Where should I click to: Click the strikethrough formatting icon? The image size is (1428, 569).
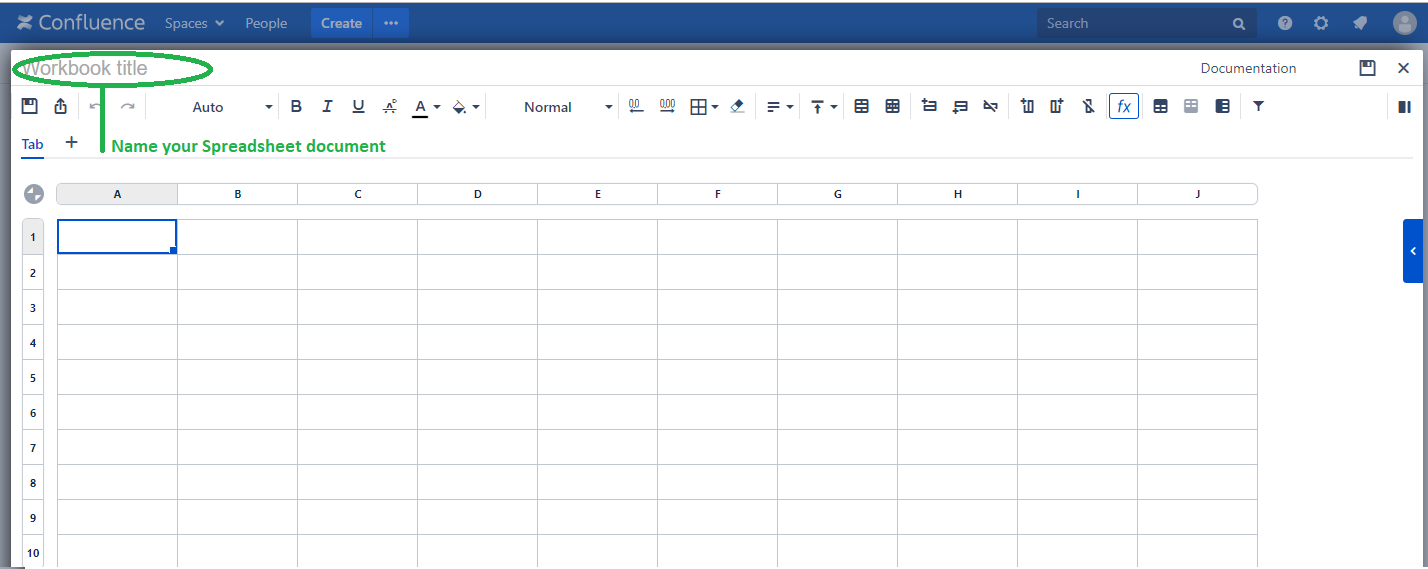tap(389, 107)
